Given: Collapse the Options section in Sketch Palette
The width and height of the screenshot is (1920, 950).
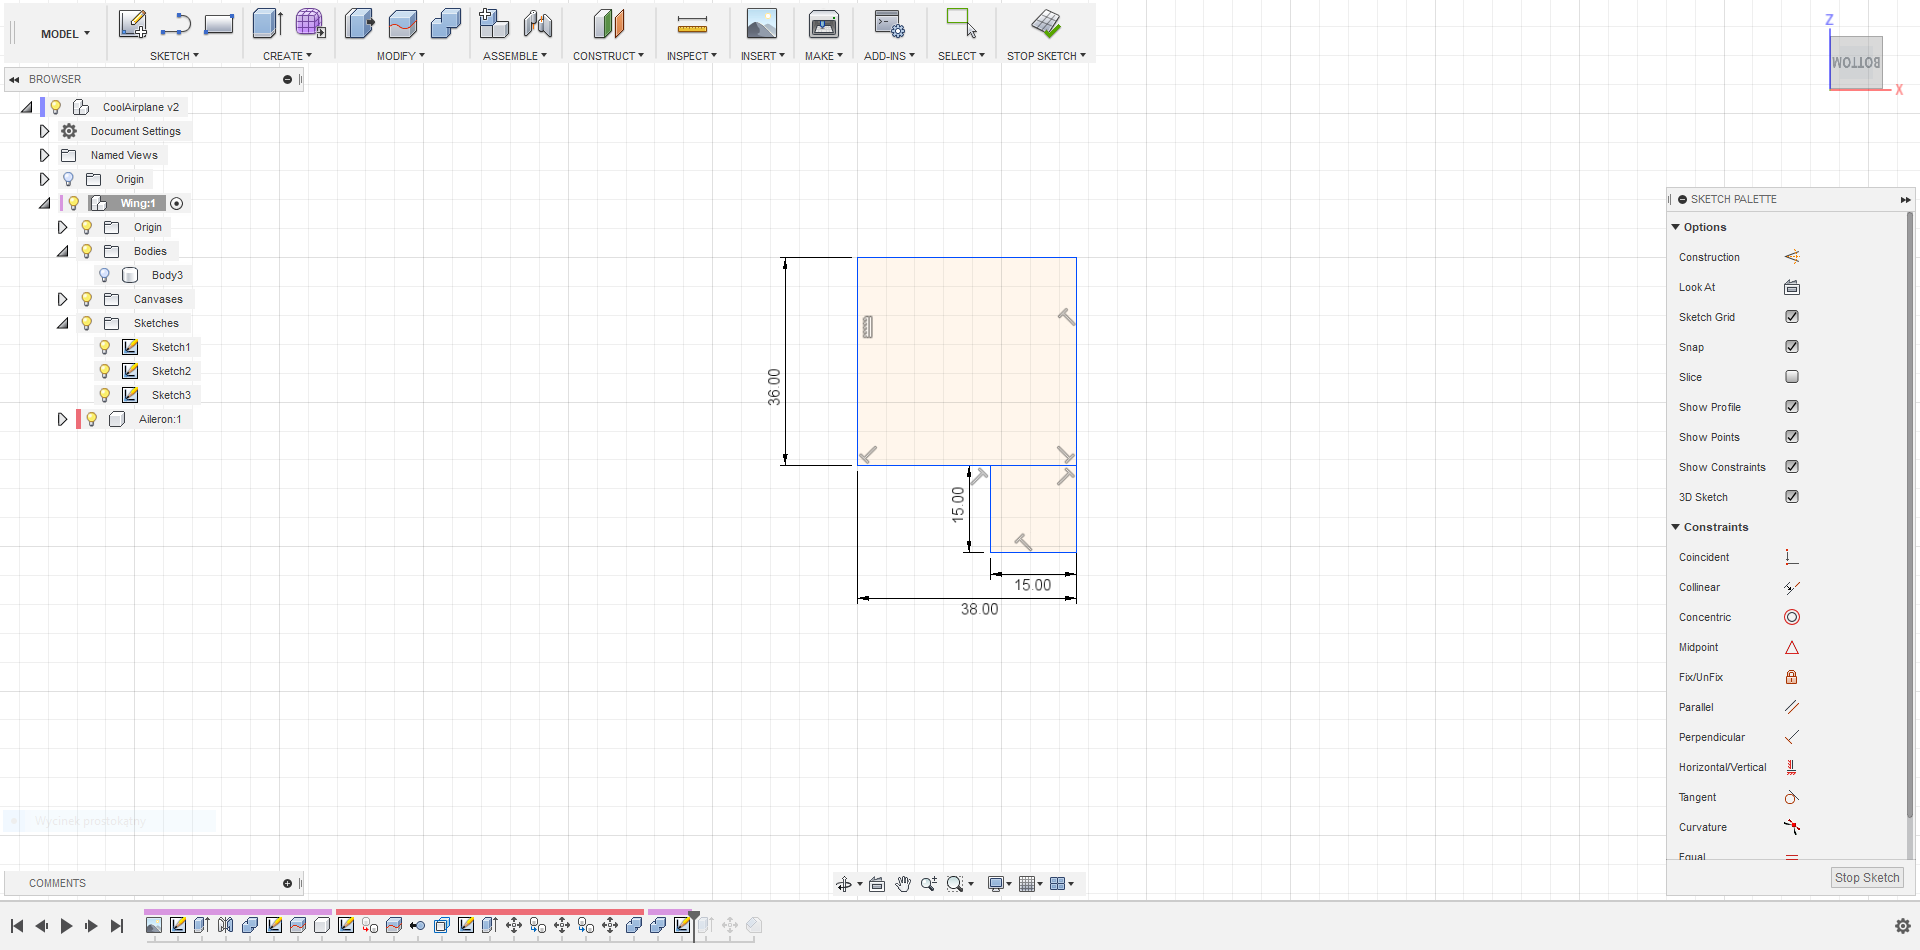Looking at the screenshot, I should click(x=1676, y=227).
